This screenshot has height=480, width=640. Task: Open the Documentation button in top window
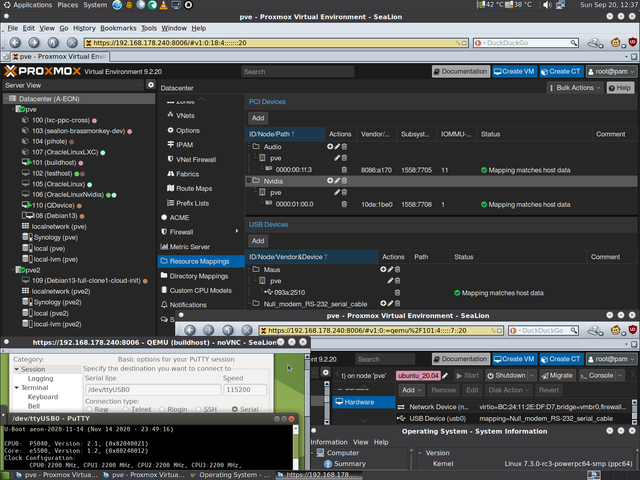point(461,71)
